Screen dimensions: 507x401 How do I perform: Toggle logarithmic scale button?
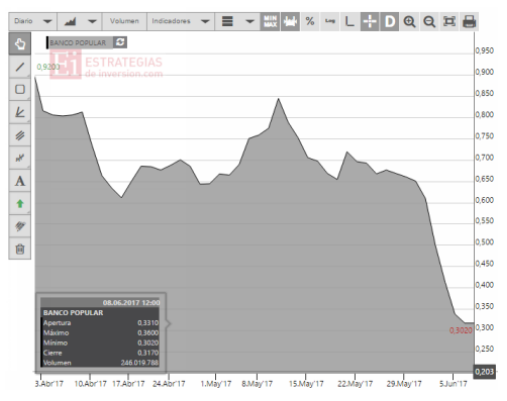[x=330, y=22]
